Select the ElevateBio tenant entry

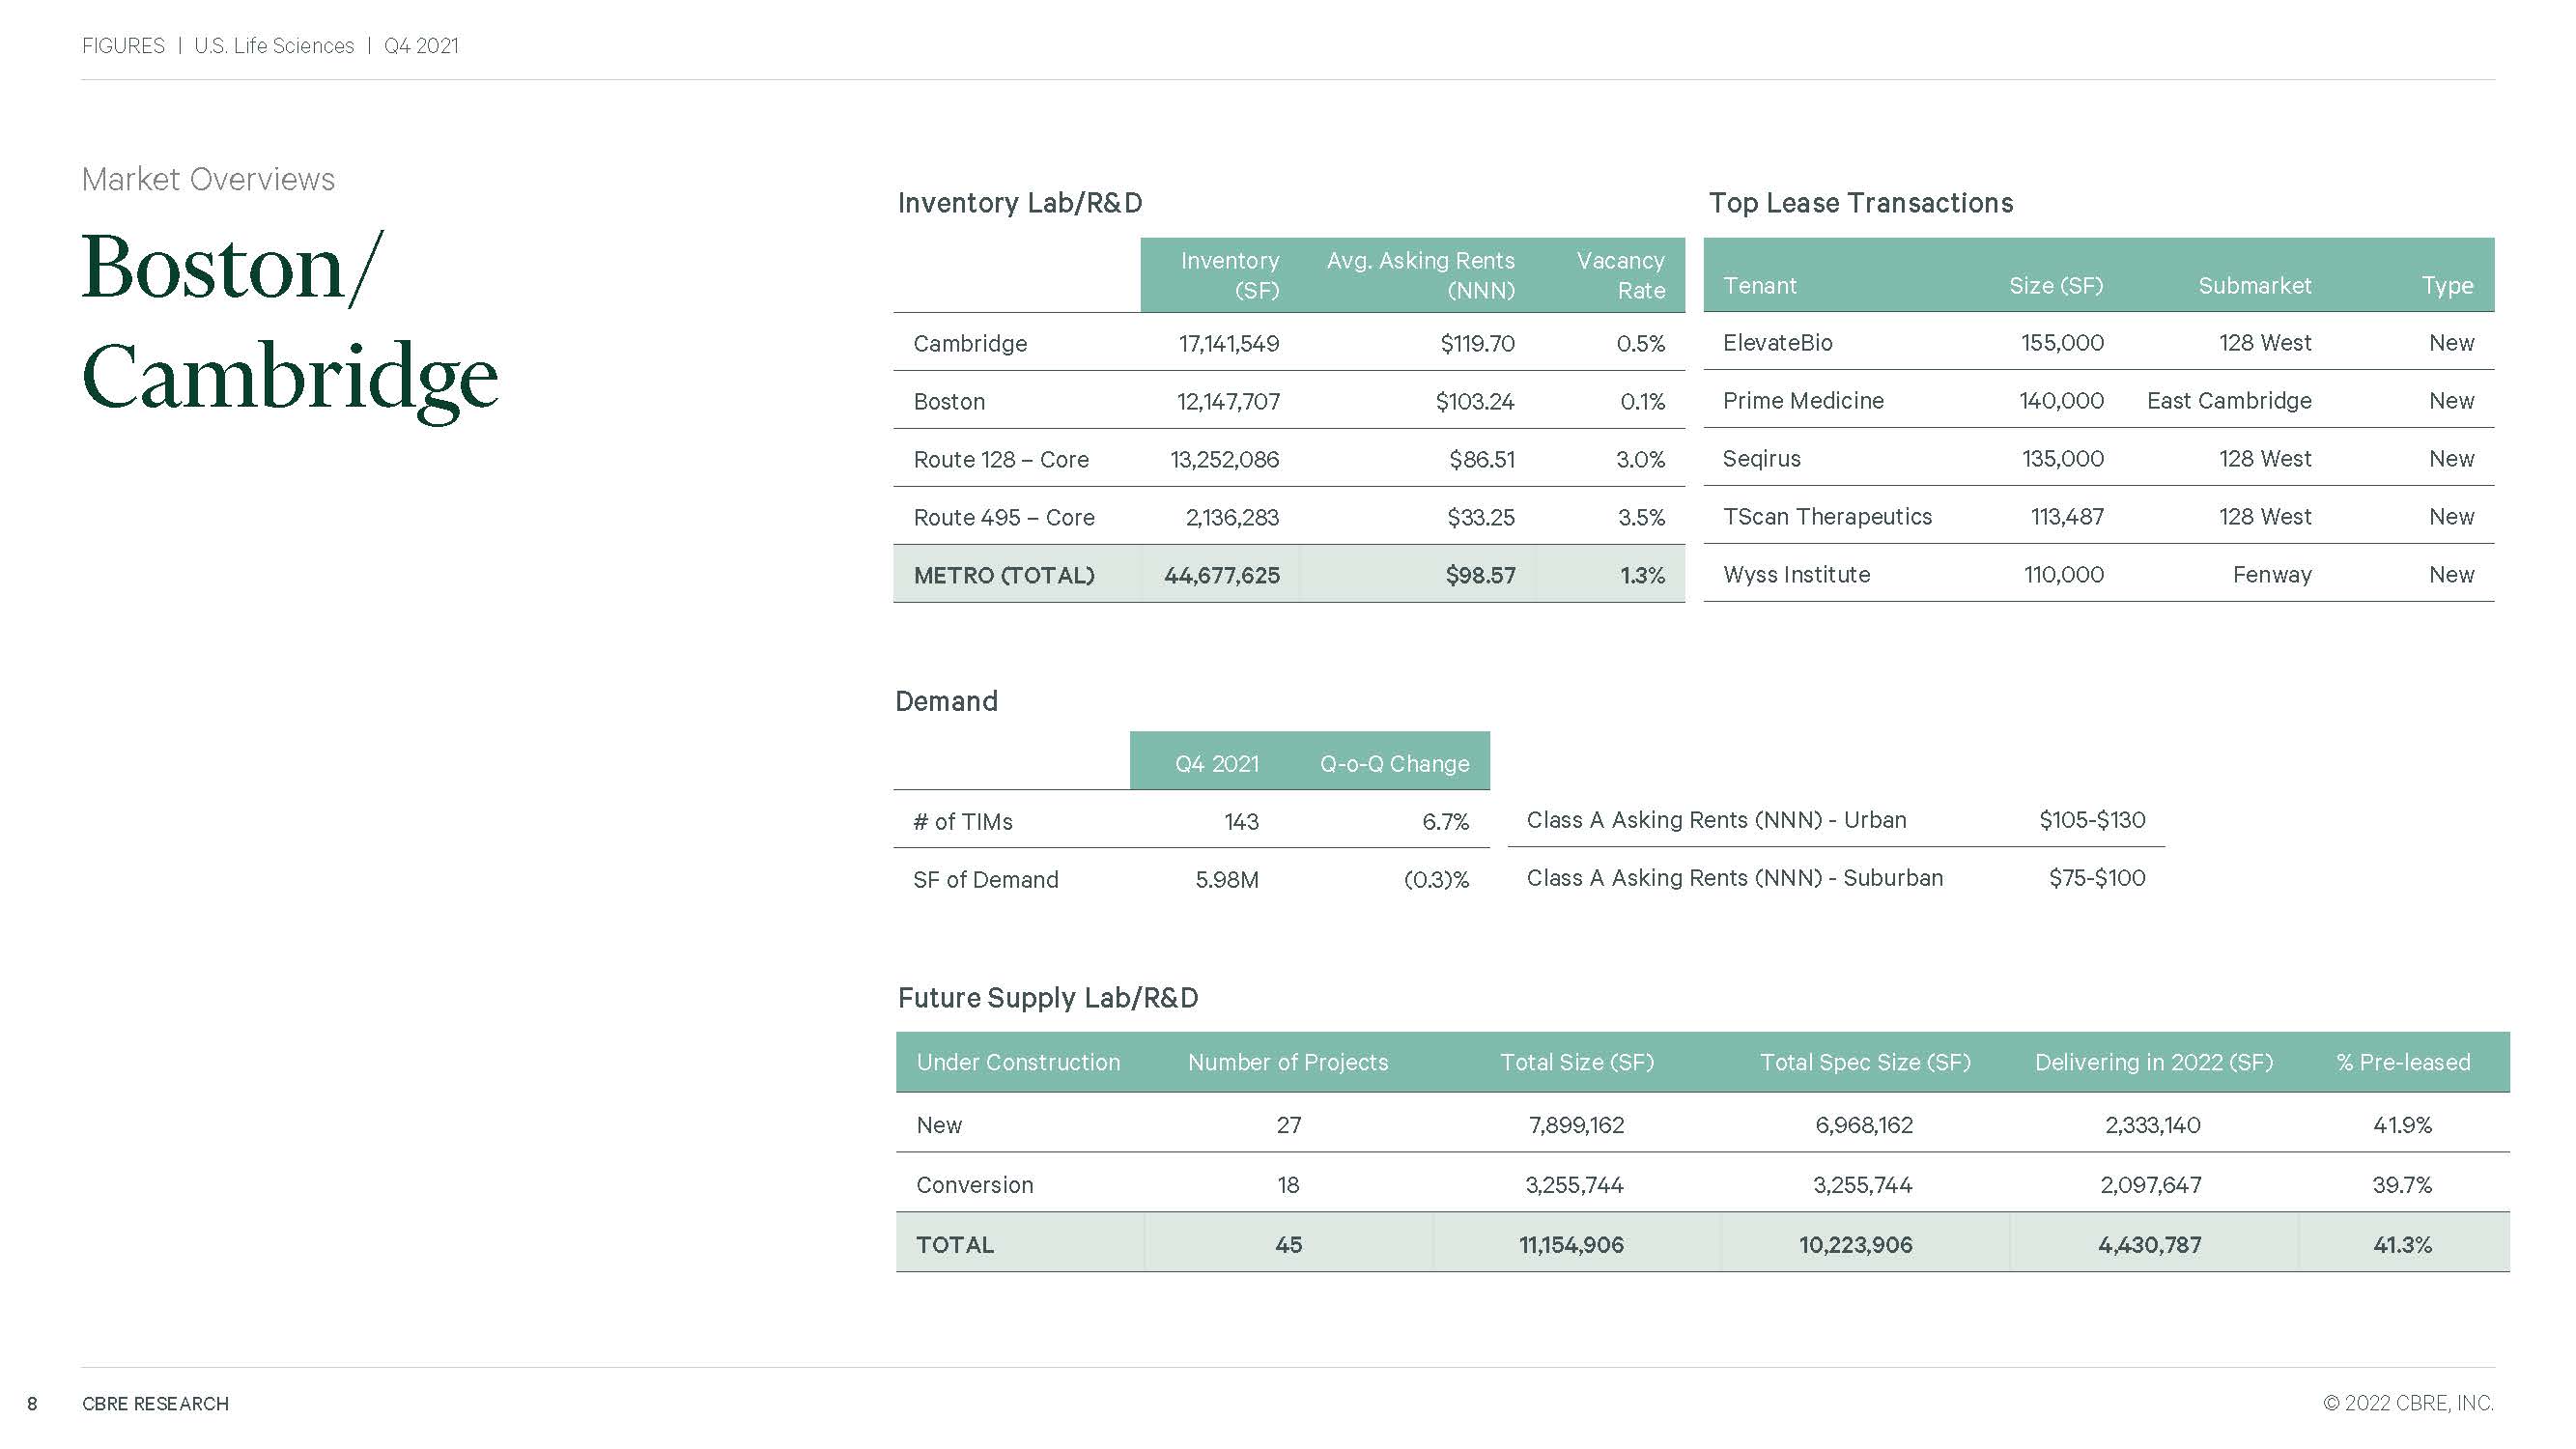pos(1777,343)
